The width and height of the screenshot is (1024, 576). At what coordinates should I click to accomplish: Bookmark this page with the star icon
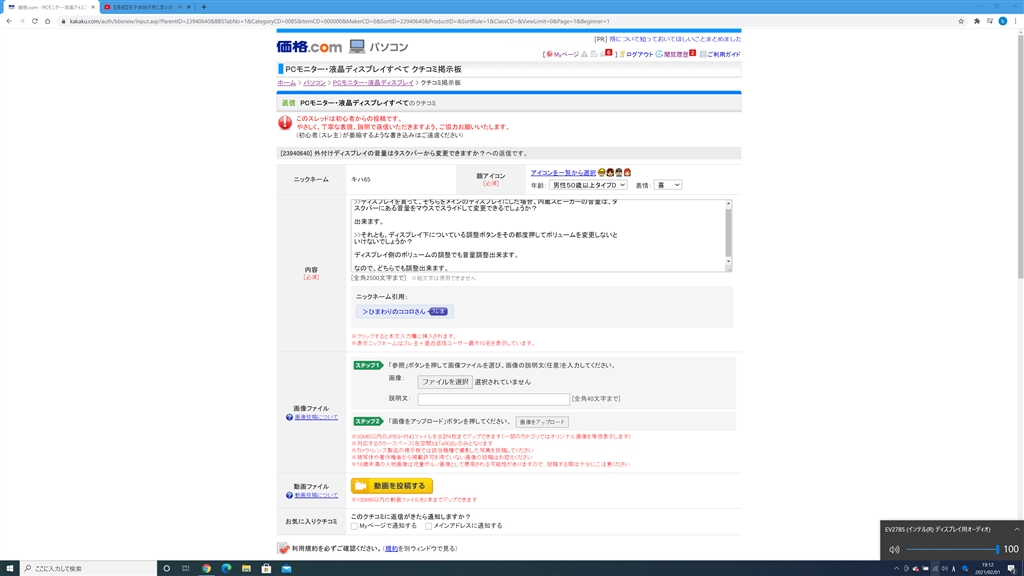click(x=961, y=21)
